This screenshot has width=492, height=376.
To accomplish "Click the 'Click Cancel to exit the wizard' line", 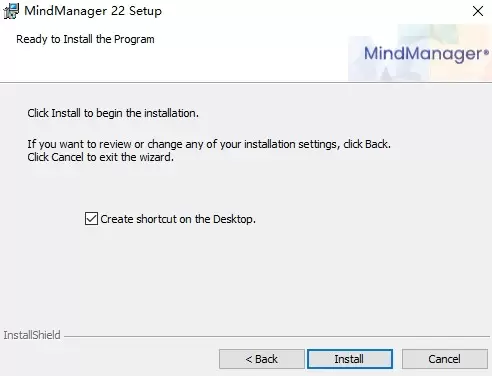I will [x=101, y=157].
